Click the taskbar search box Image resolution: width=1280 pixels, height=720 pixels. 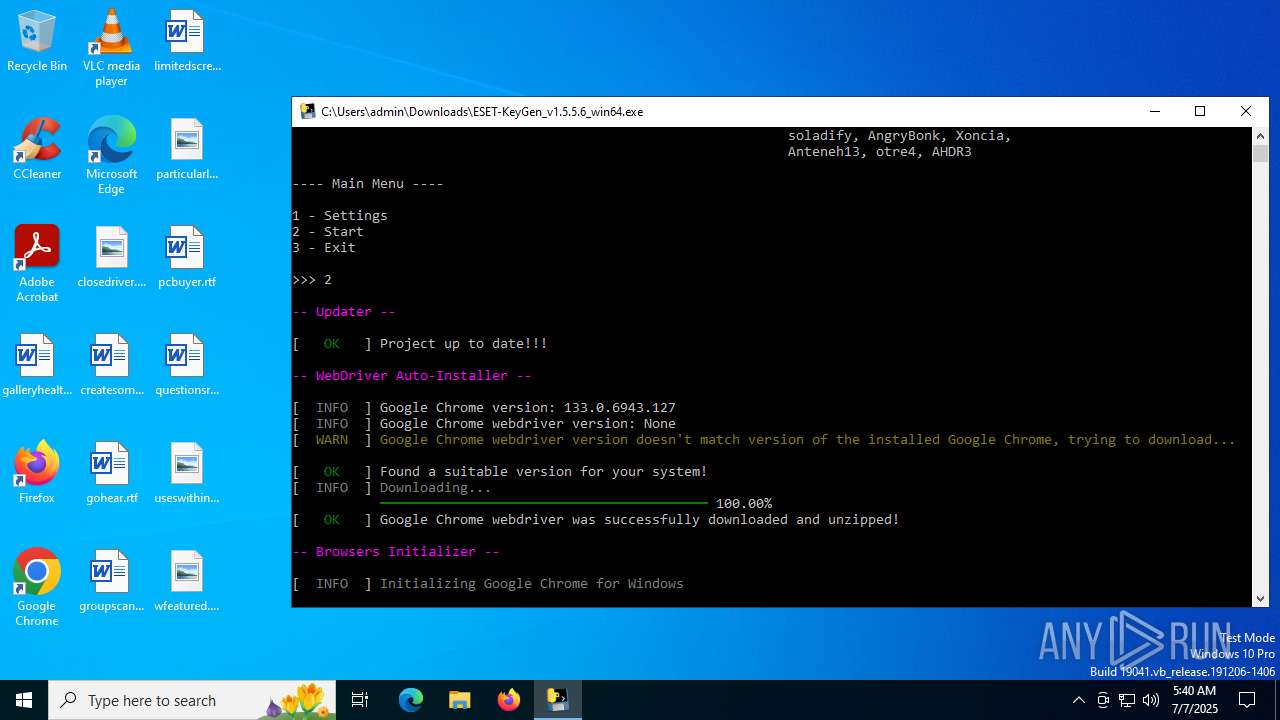click(x=190, y=700)
